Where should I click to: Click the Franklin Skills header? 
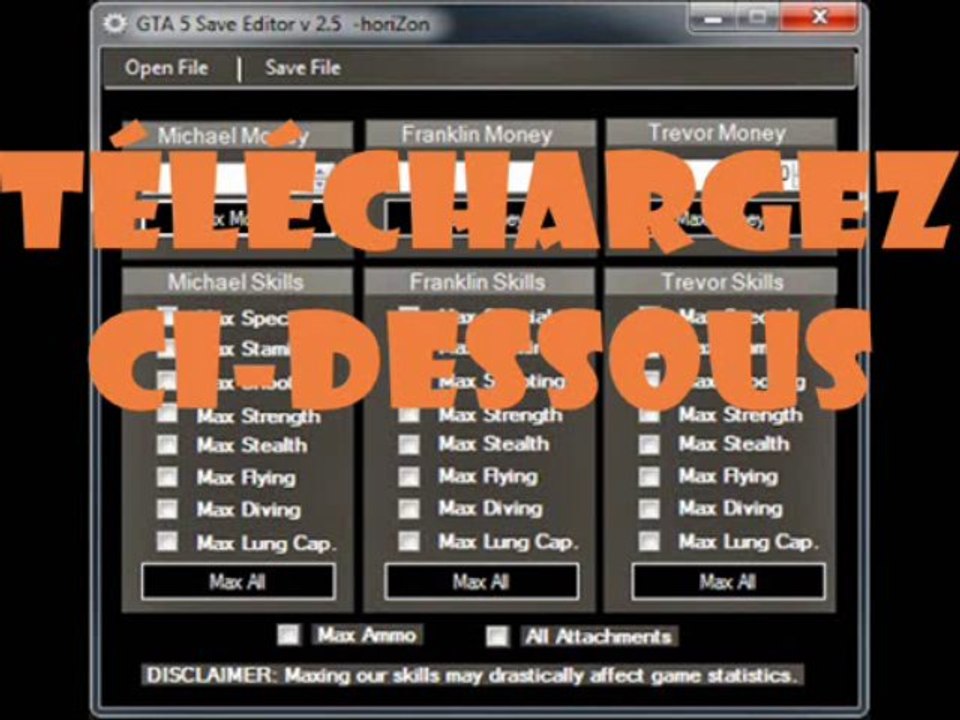[x=478, y=282]
